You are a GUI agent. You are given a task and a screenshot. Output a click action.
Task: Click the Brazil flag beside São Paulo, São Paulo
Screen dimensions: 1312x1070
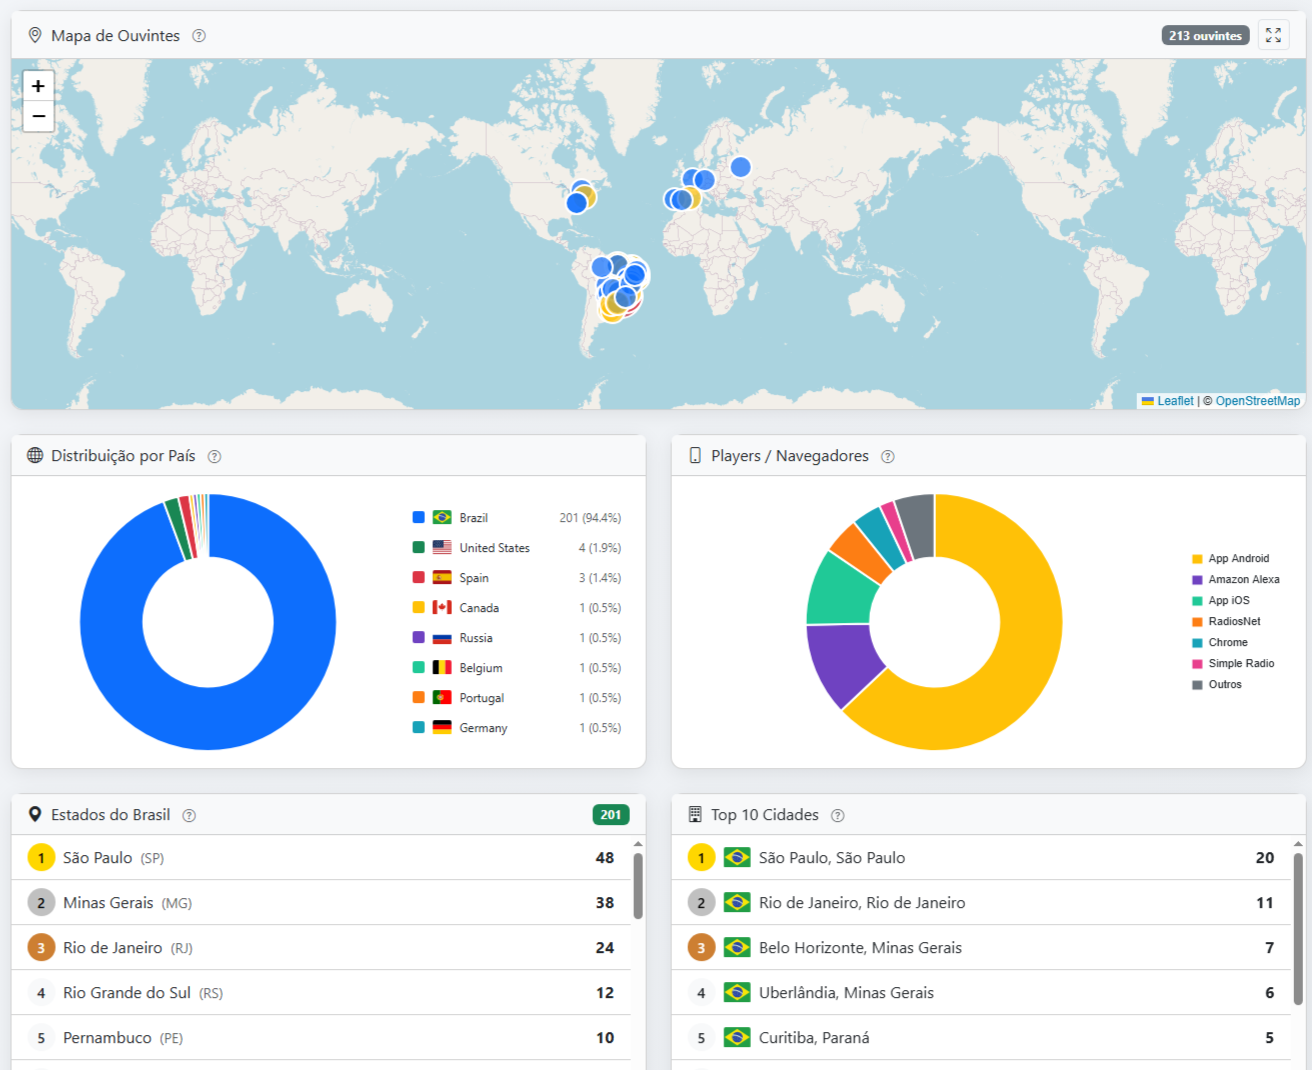click(737, 857)
